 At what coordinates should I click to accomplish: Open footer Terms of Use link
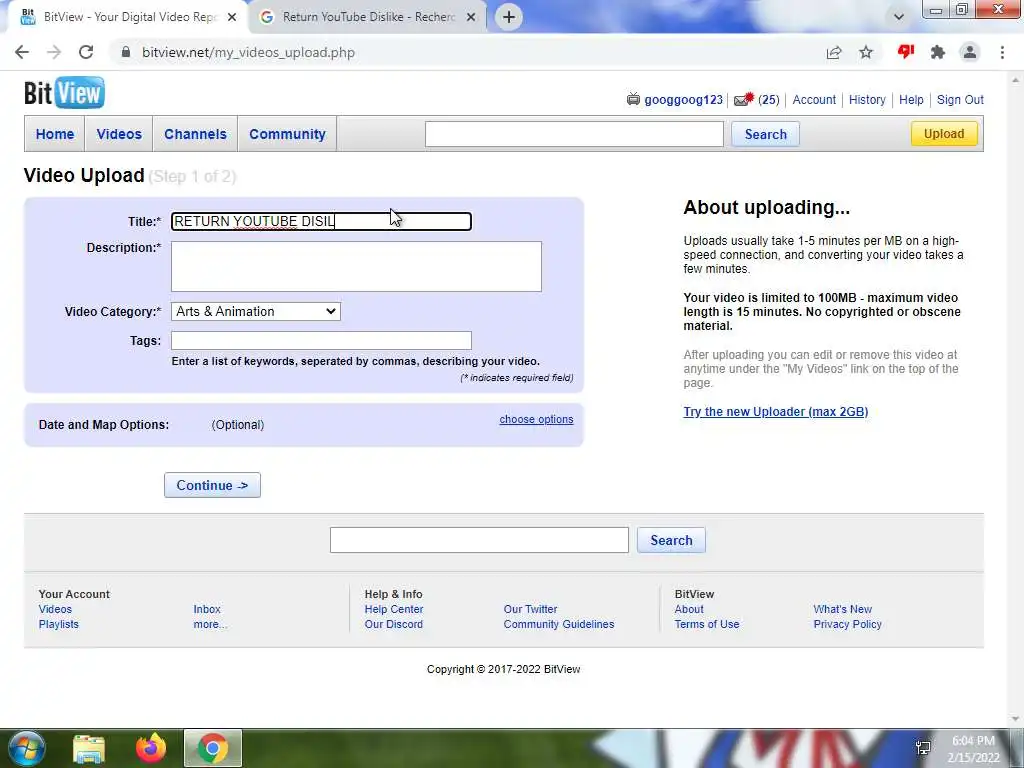click(x=707, y=624)
